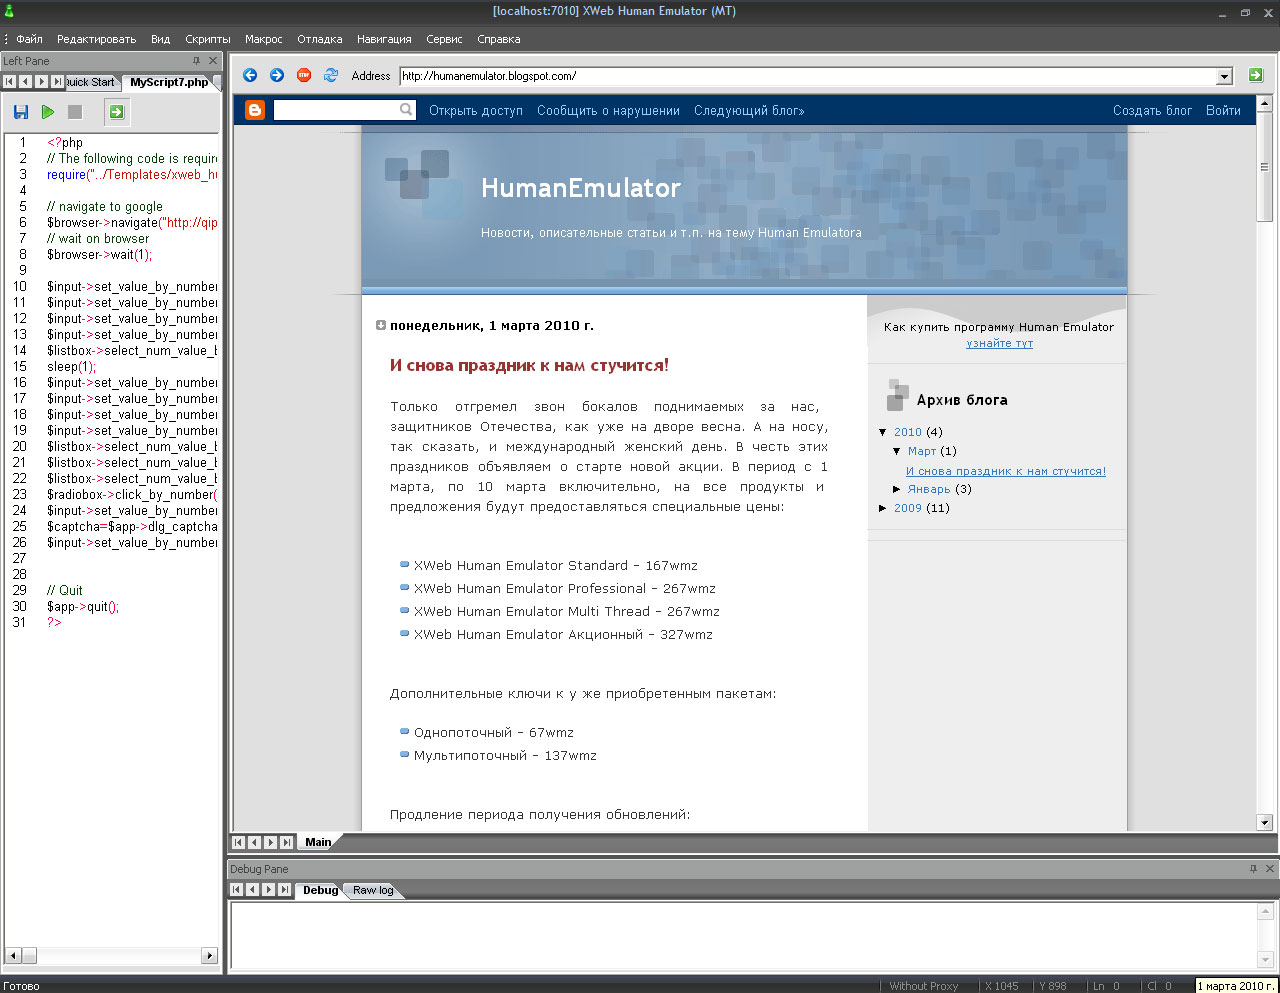The height and width of the screenshot is (993, 1280).
Task: Expand the Январь archive month
Action: point(897,489)
